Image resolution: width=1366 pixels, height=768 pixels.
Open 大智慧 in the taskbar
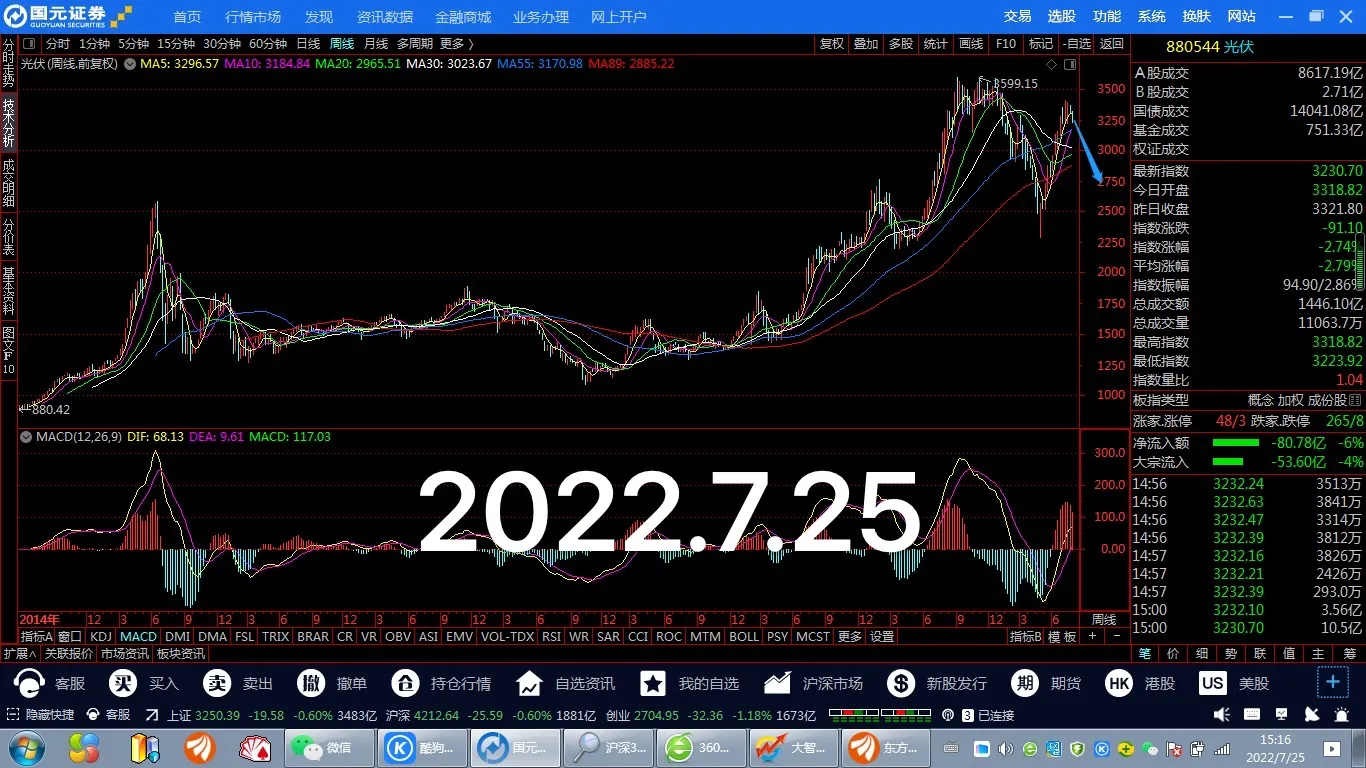point(794,748)
